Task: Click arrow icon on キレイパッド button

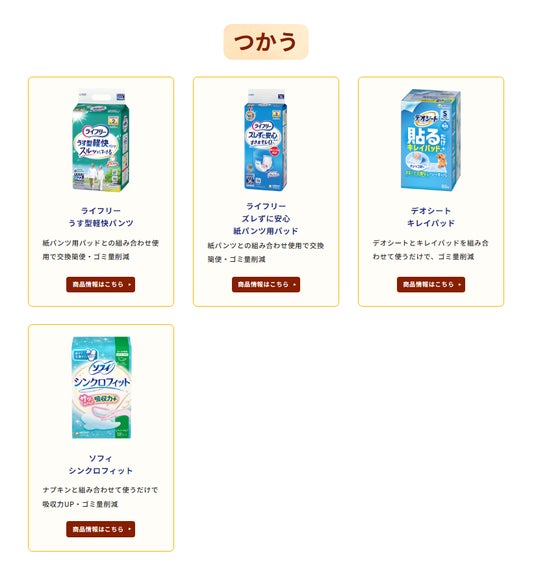Action: [459, 285]
